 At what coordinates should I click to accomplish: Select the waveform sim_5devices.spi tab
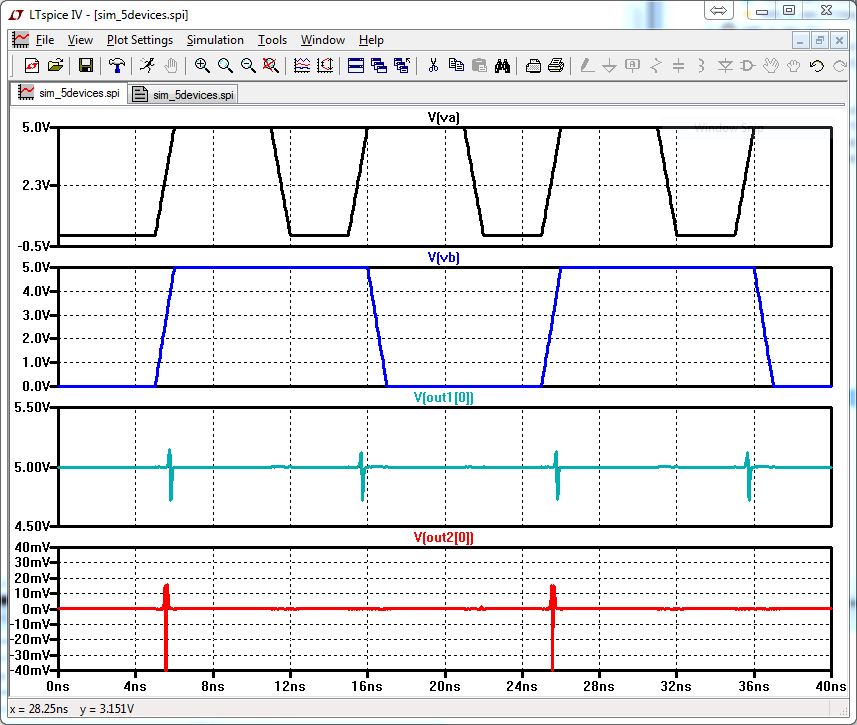pos(68,94)
